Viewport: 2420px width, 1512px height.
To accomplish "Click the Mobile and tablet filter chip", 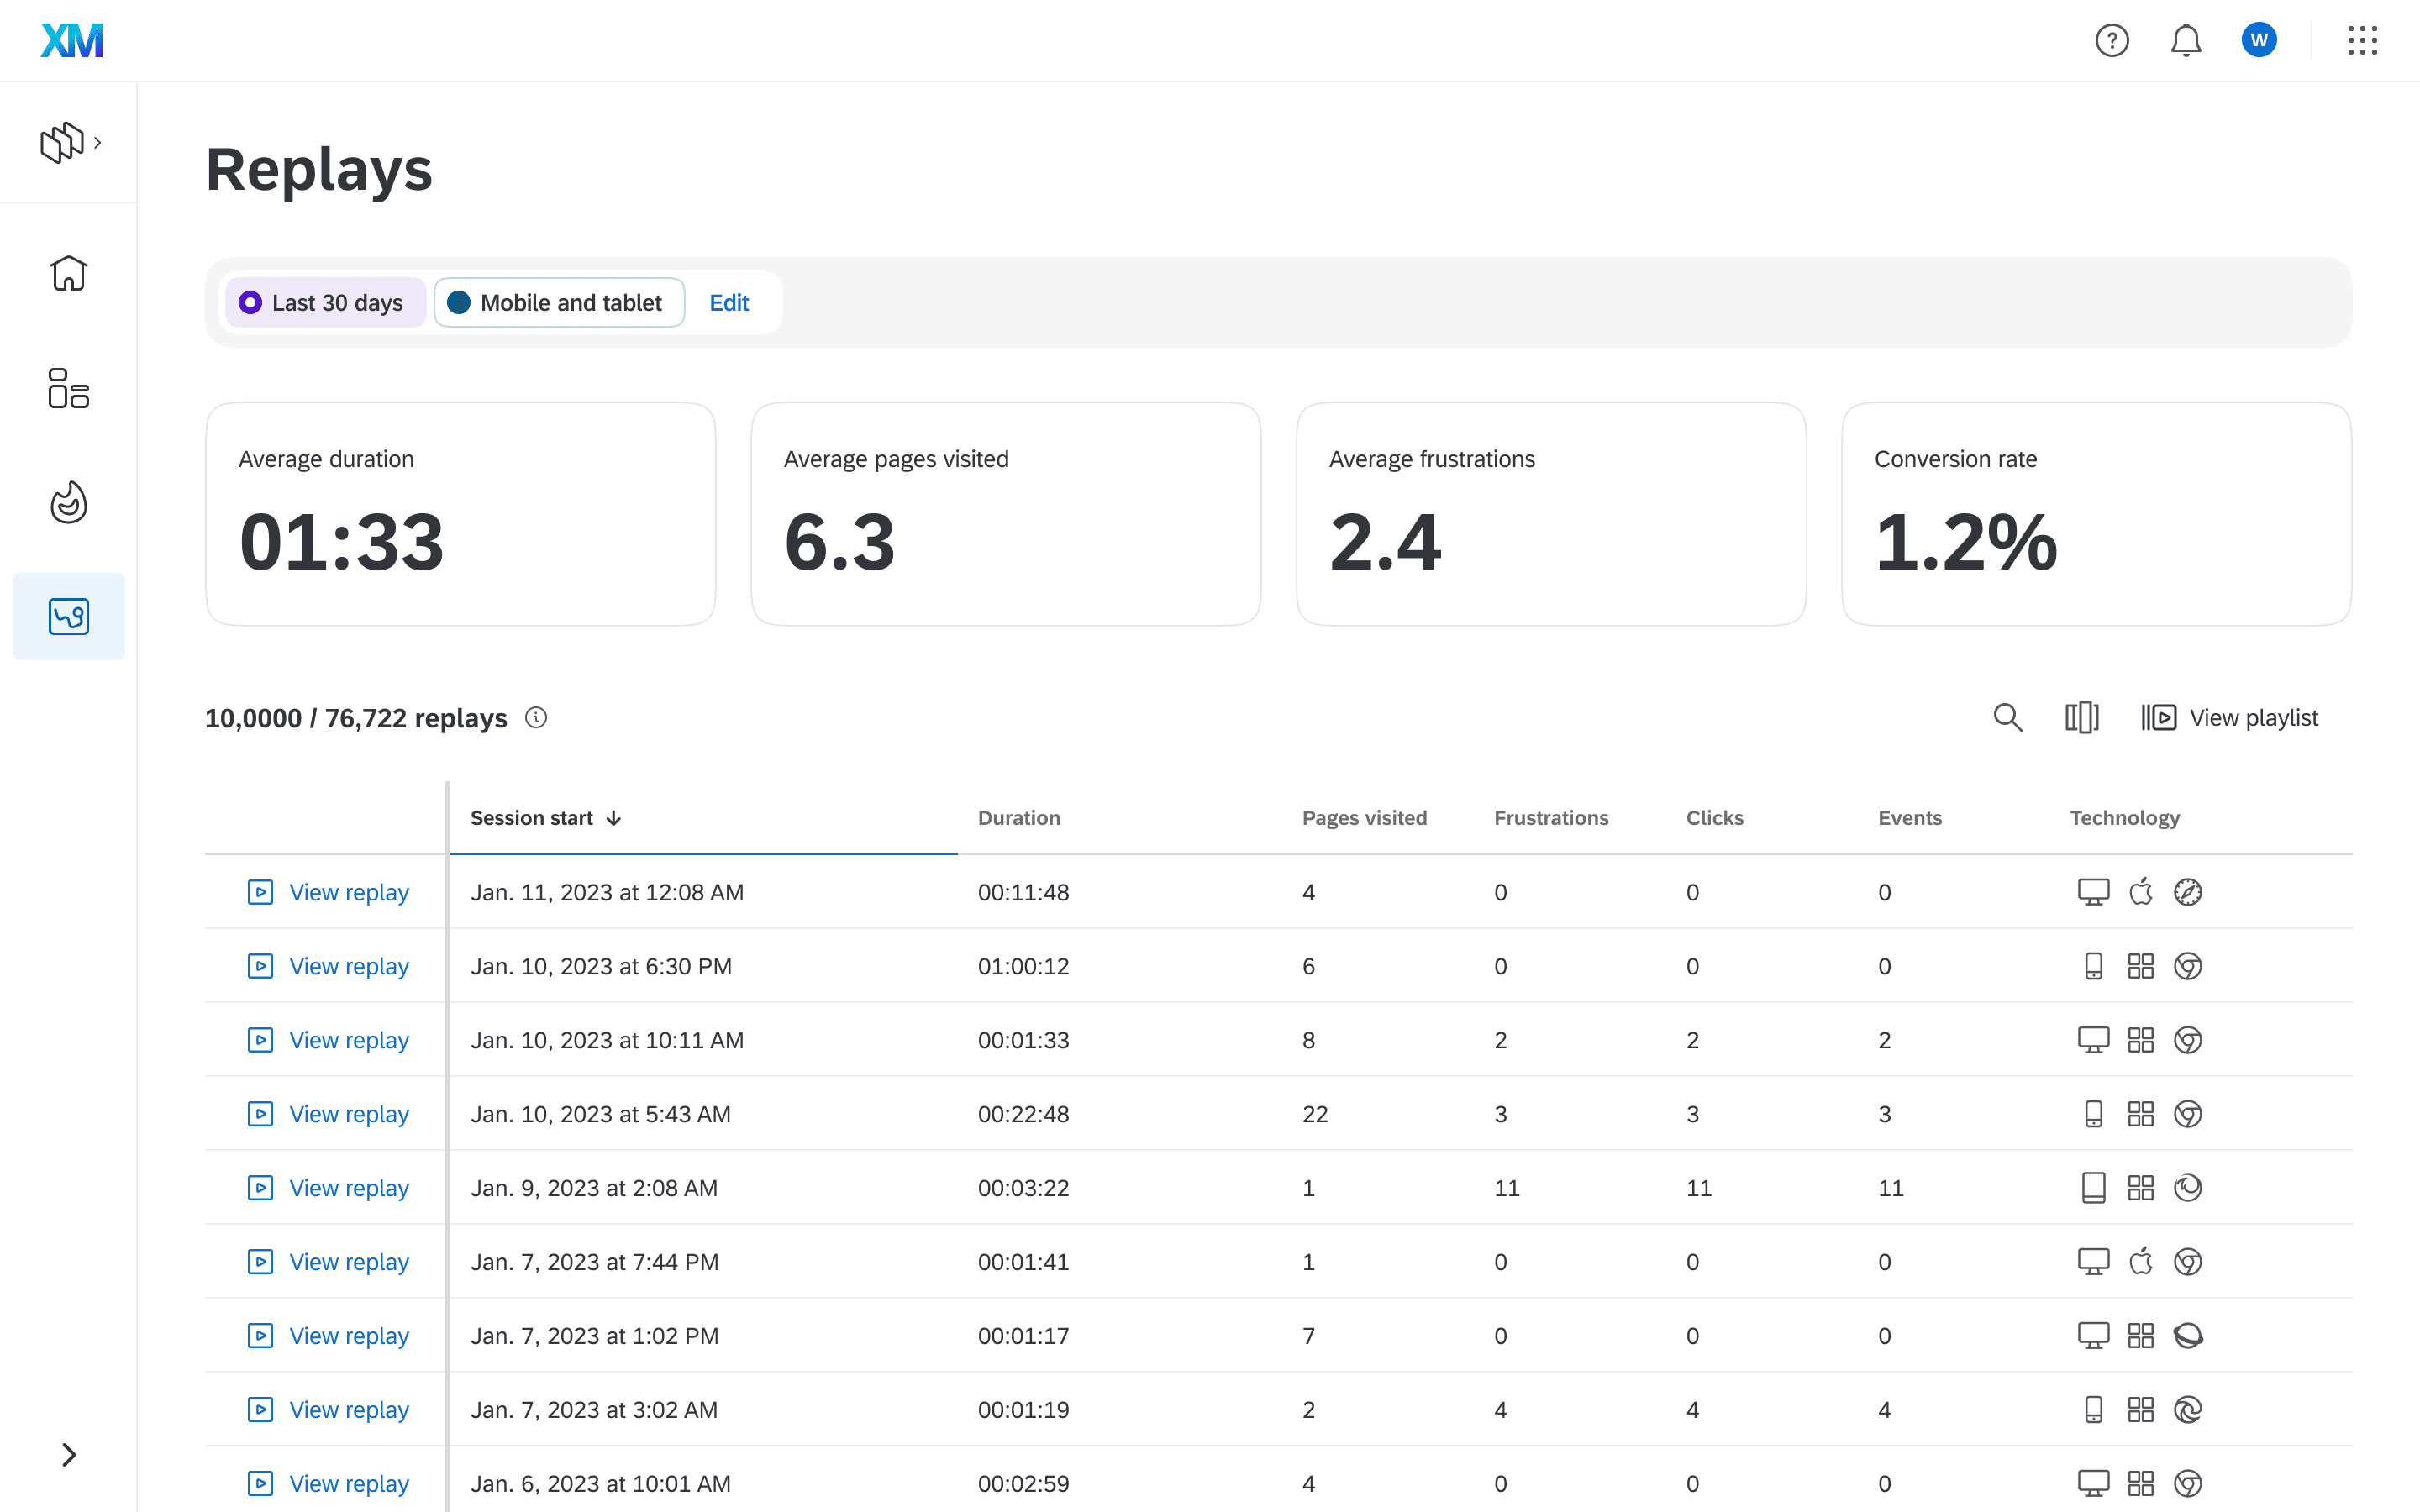I will coord(558,303).
